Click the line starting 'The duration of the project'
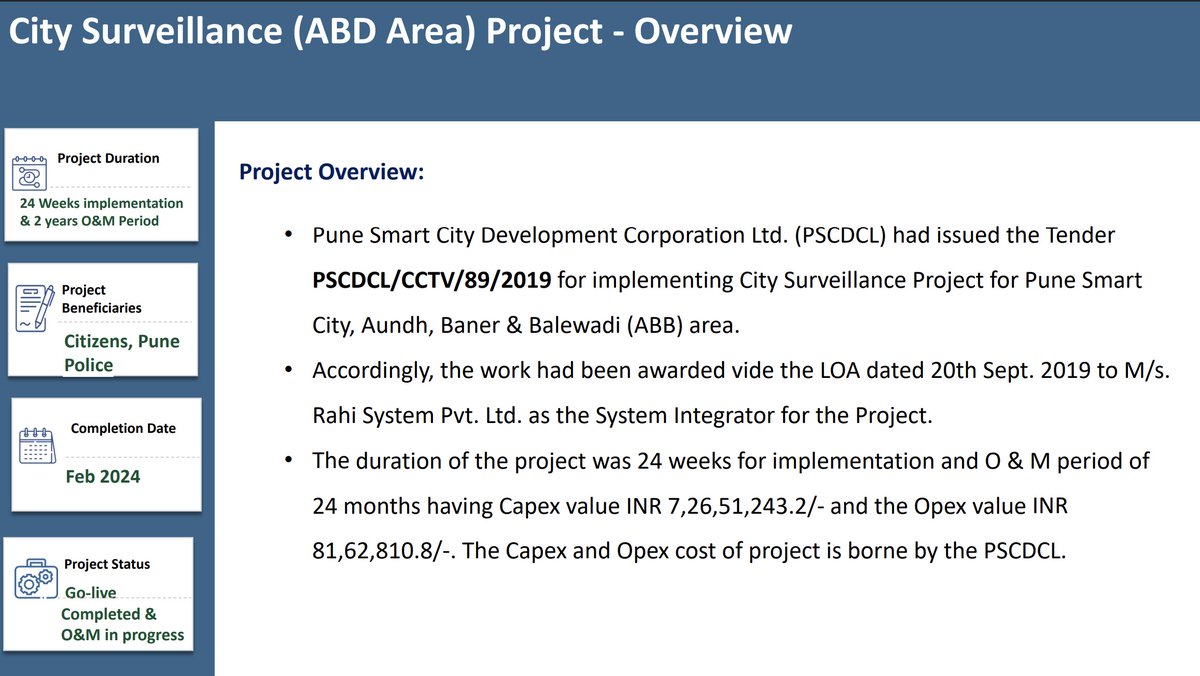This screenshot has width=1200, height=676. click(x=731, y=461)
